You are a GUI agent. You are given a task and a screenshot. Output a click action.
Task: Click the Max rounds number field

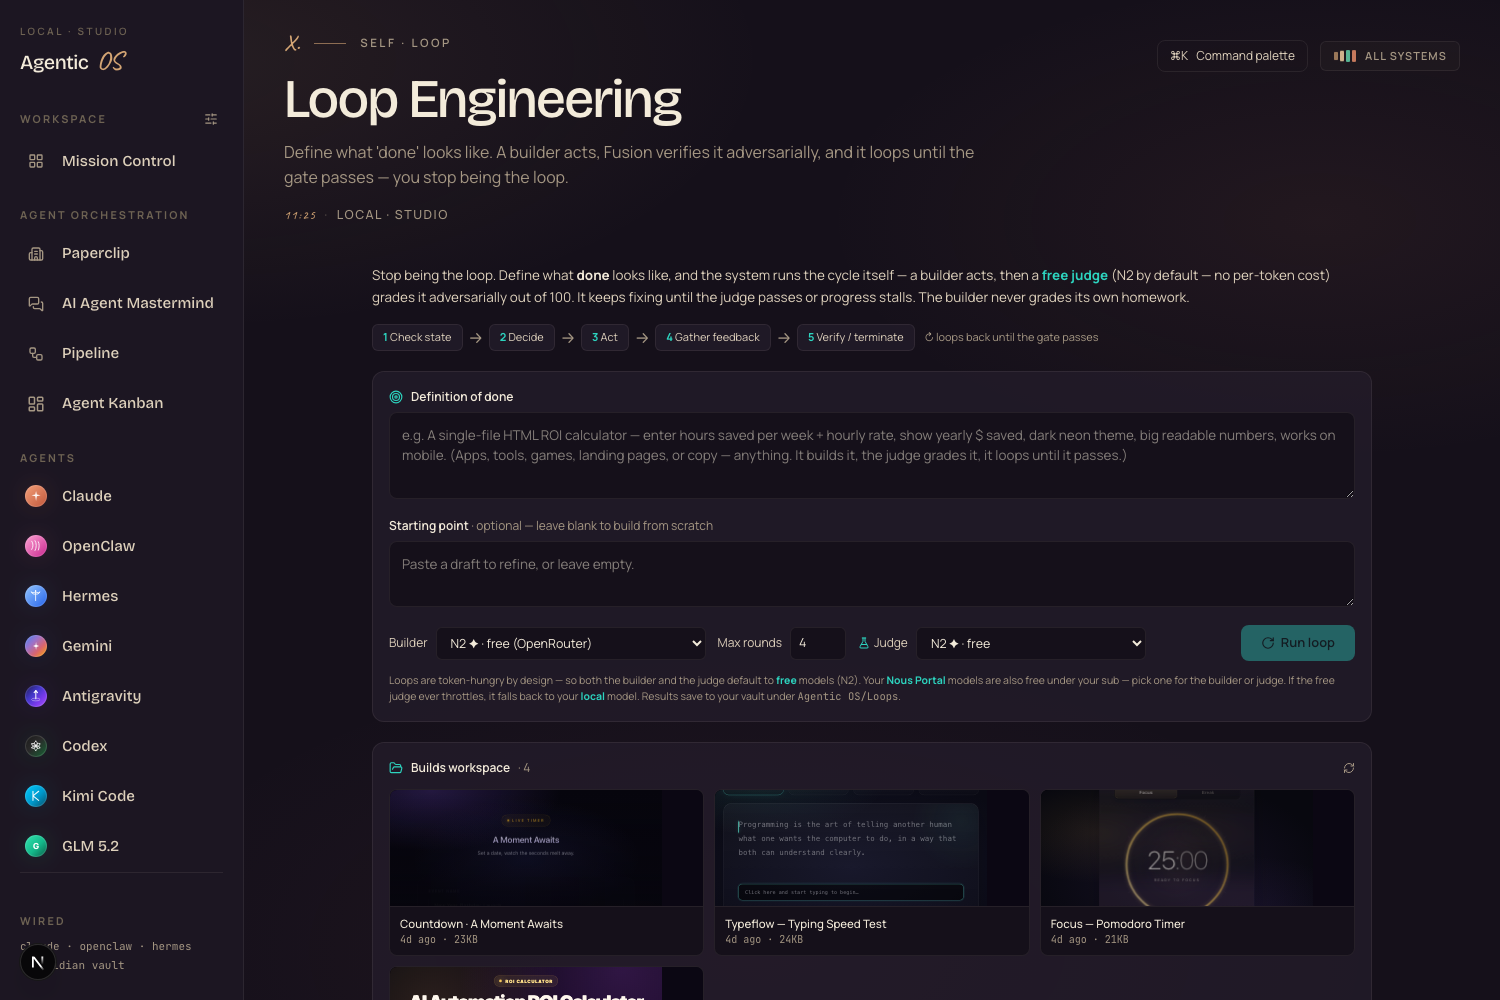[818, 643]
